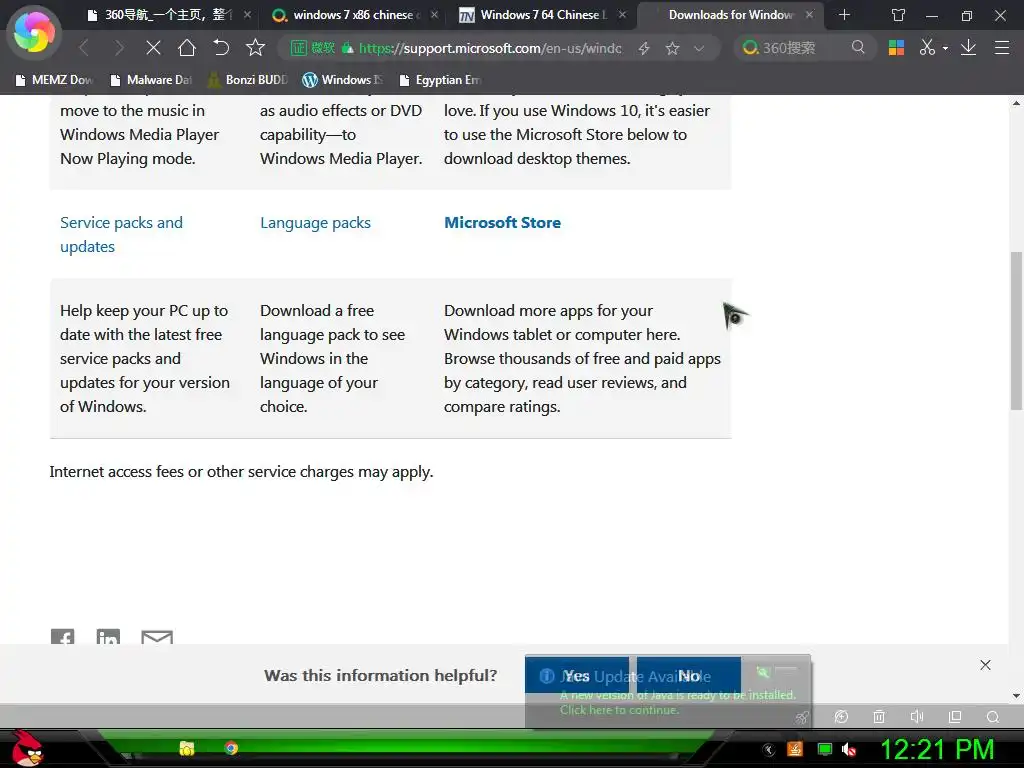Switch to the Windows 7 64 Chinese tab
The width and height of the screenshot is (1024, 768).
(x=541, y=15)
